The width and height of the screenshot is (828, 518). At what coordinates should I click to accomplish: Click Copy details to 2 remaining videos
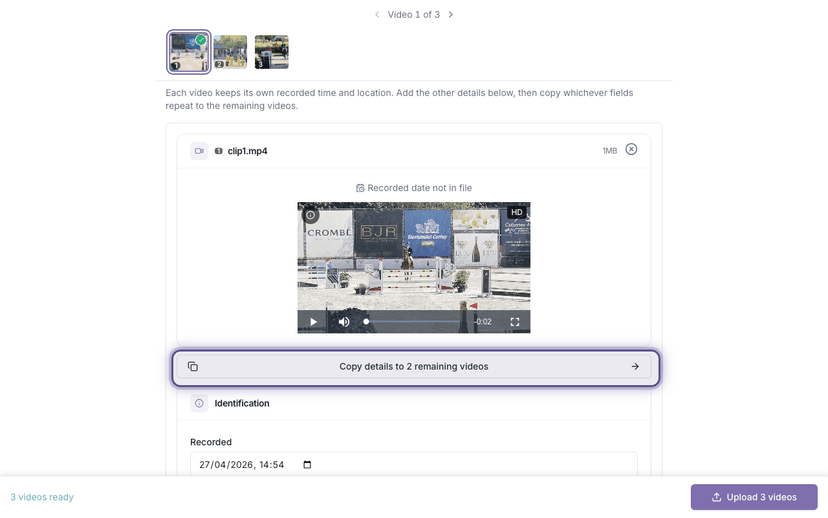(x=413, y=366)
